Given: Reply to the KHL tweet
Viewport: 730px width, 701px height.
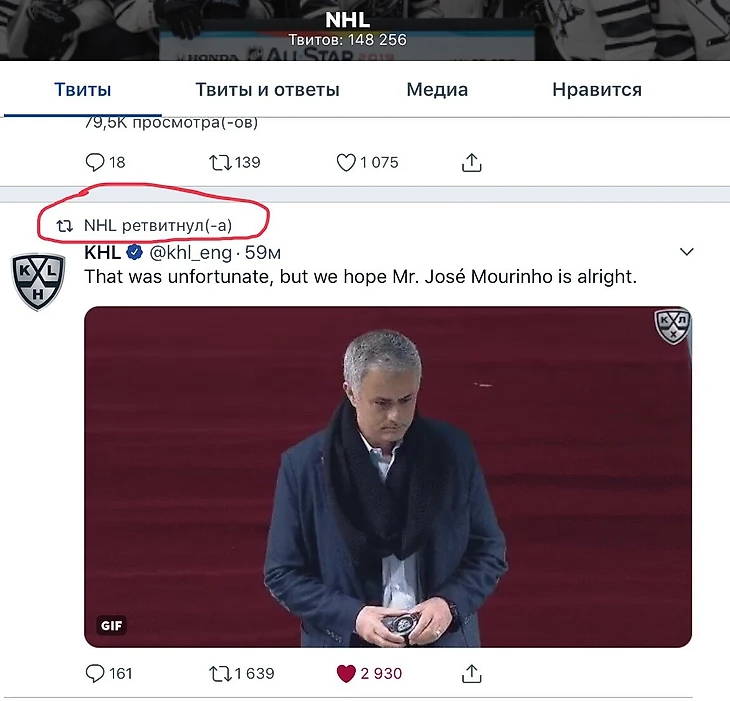Looking at the screenshot, I should click(97, 673).
